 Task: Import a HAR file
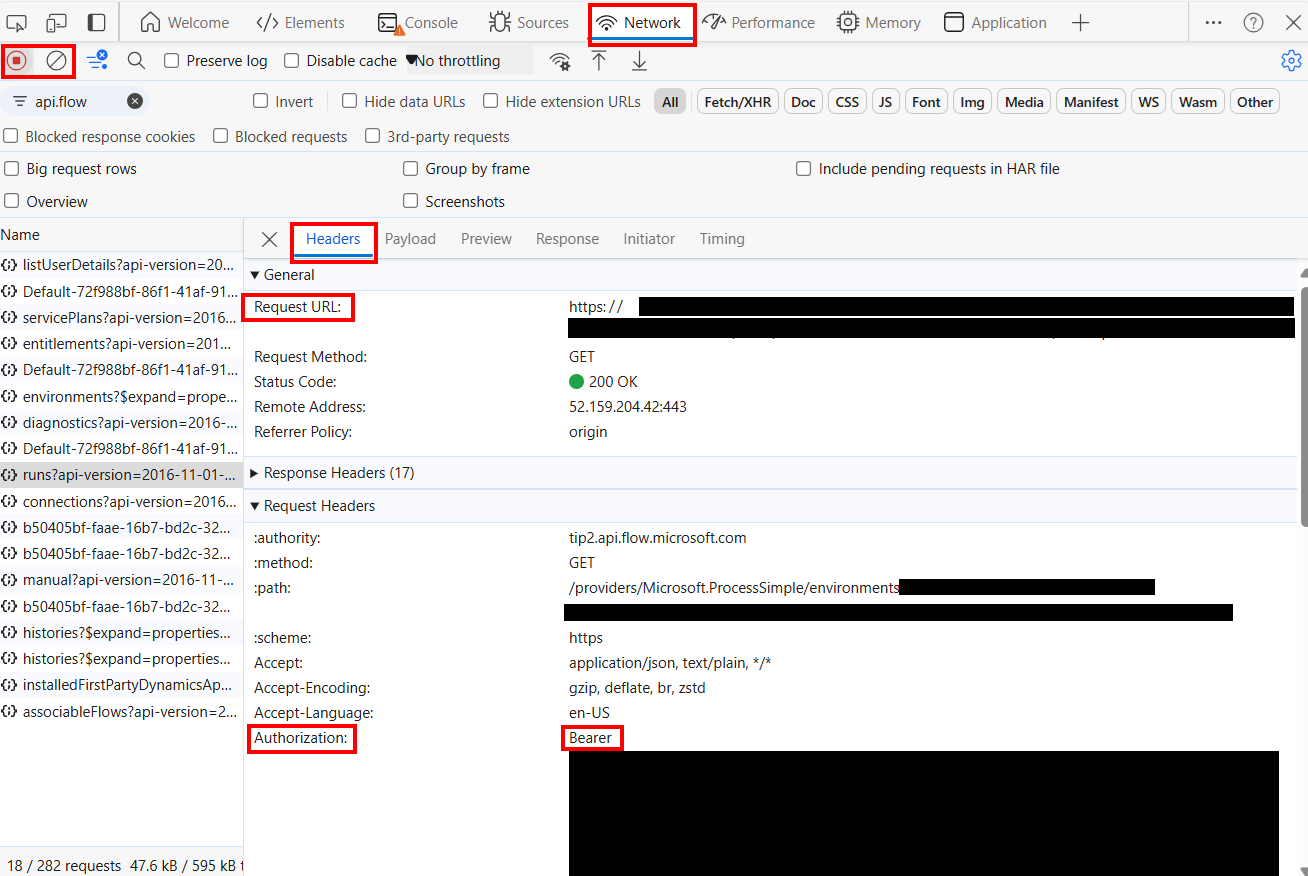(x=599, y=61)
